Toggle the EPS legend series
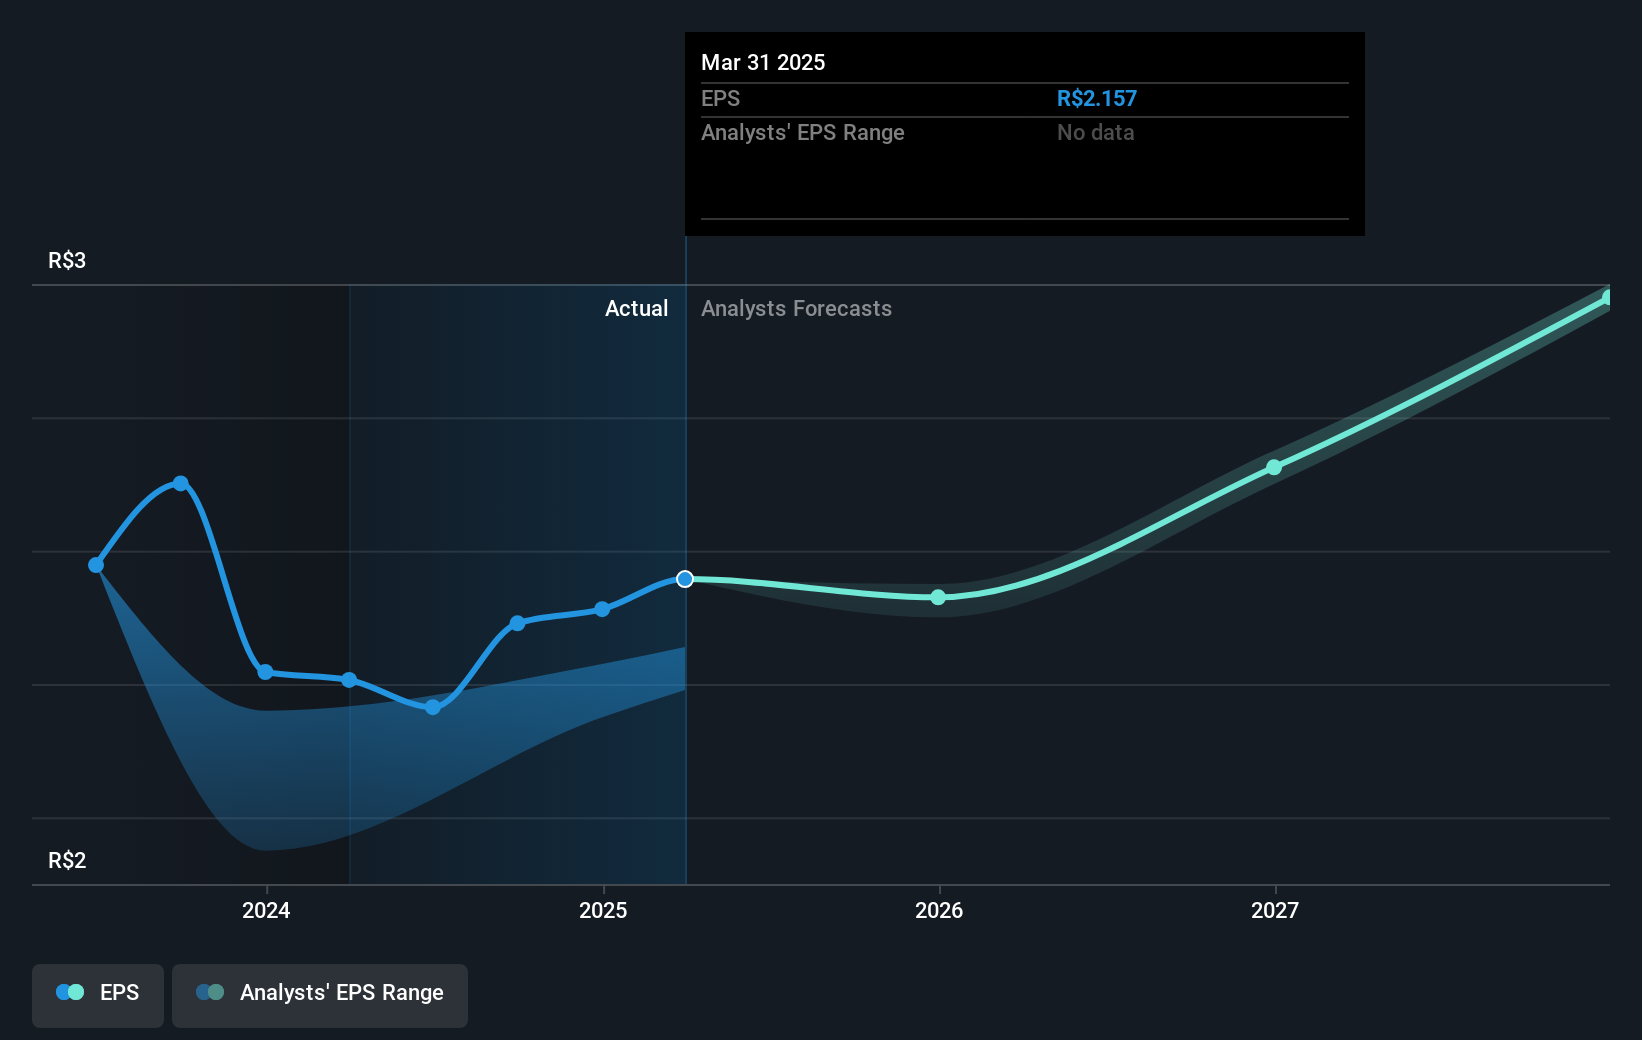The height and width of the screenshot is (1040, 1642). tap(98, 994)
